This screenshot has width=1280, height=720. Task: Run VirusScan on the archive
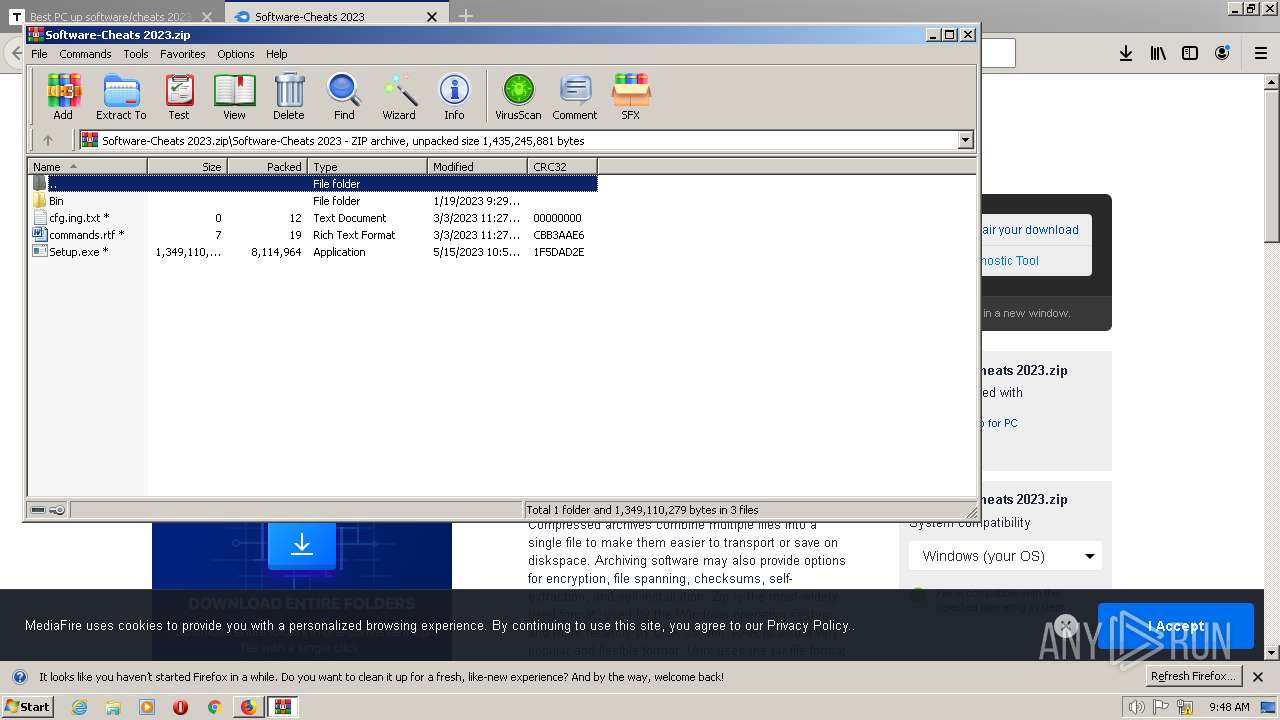(518, 97)
